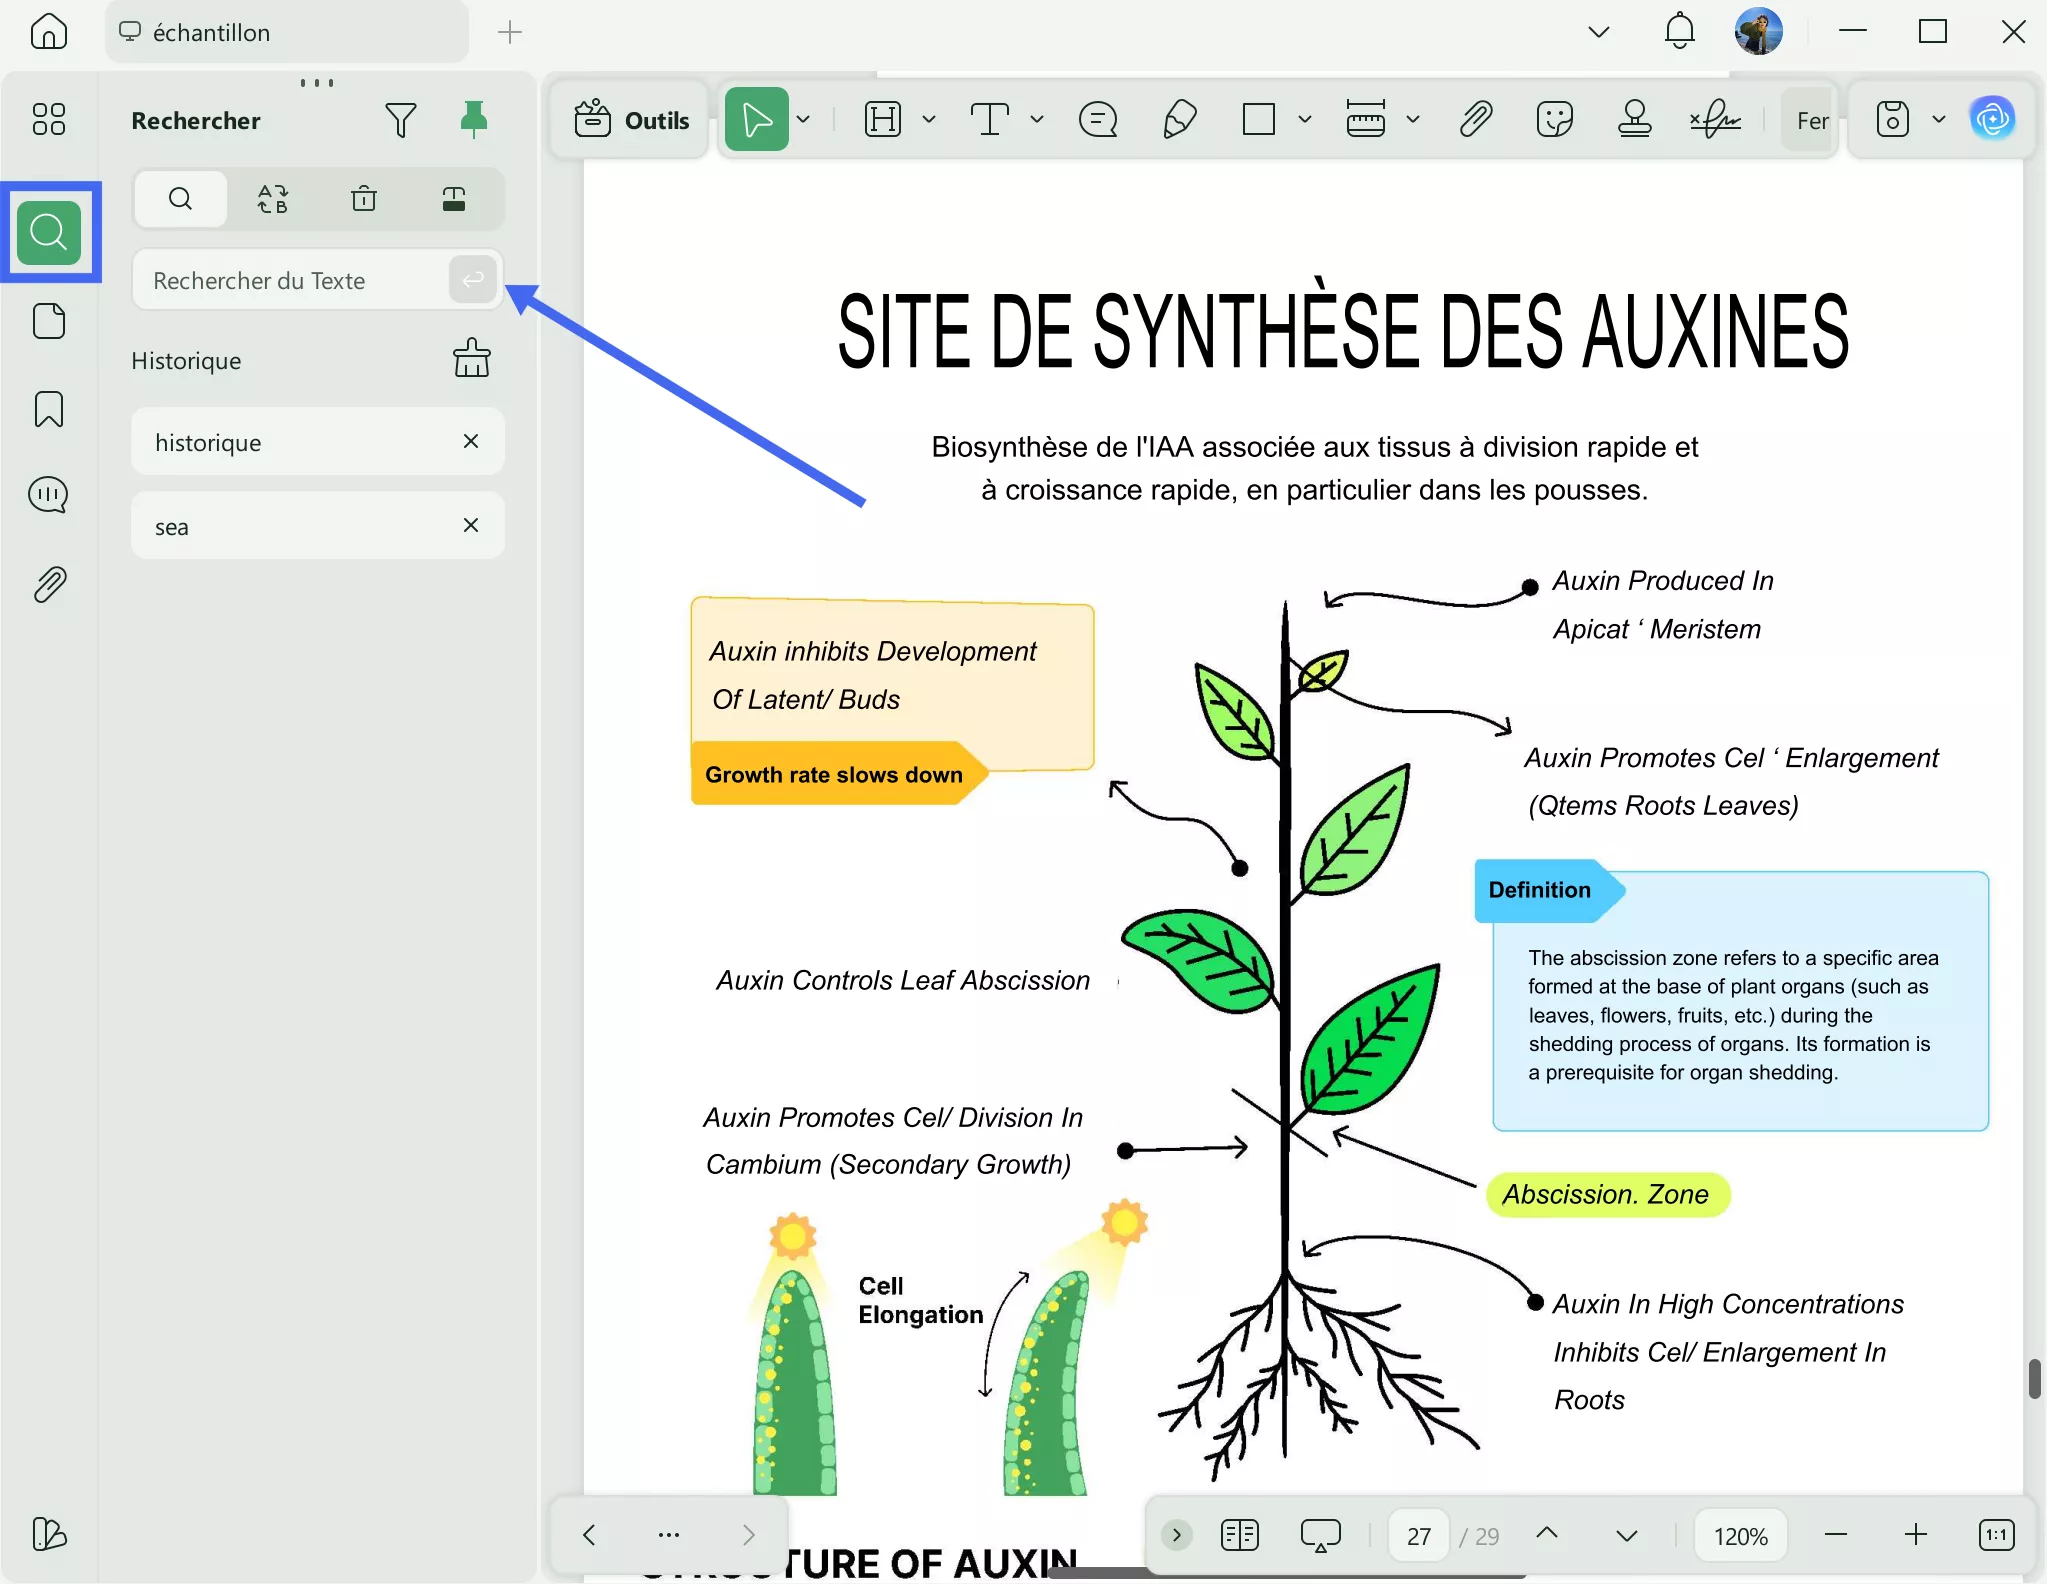Click the Fer button to close editing
2047x1584 pixels.
click(x=1810, y=119)
